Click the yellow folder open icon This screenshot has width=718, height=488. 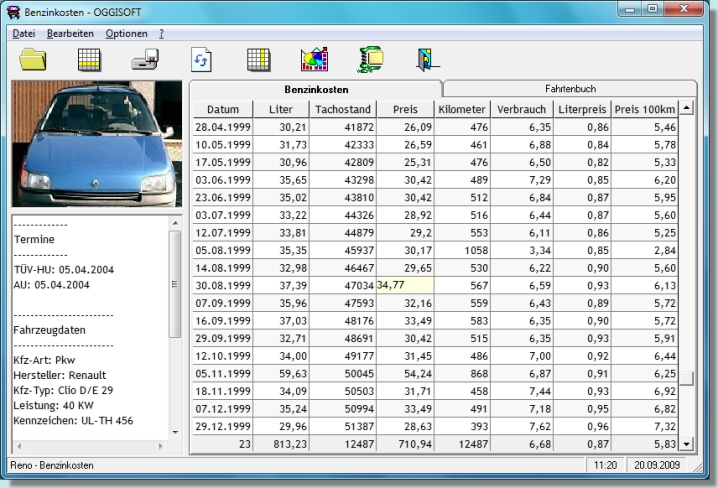tap(33, 59)
